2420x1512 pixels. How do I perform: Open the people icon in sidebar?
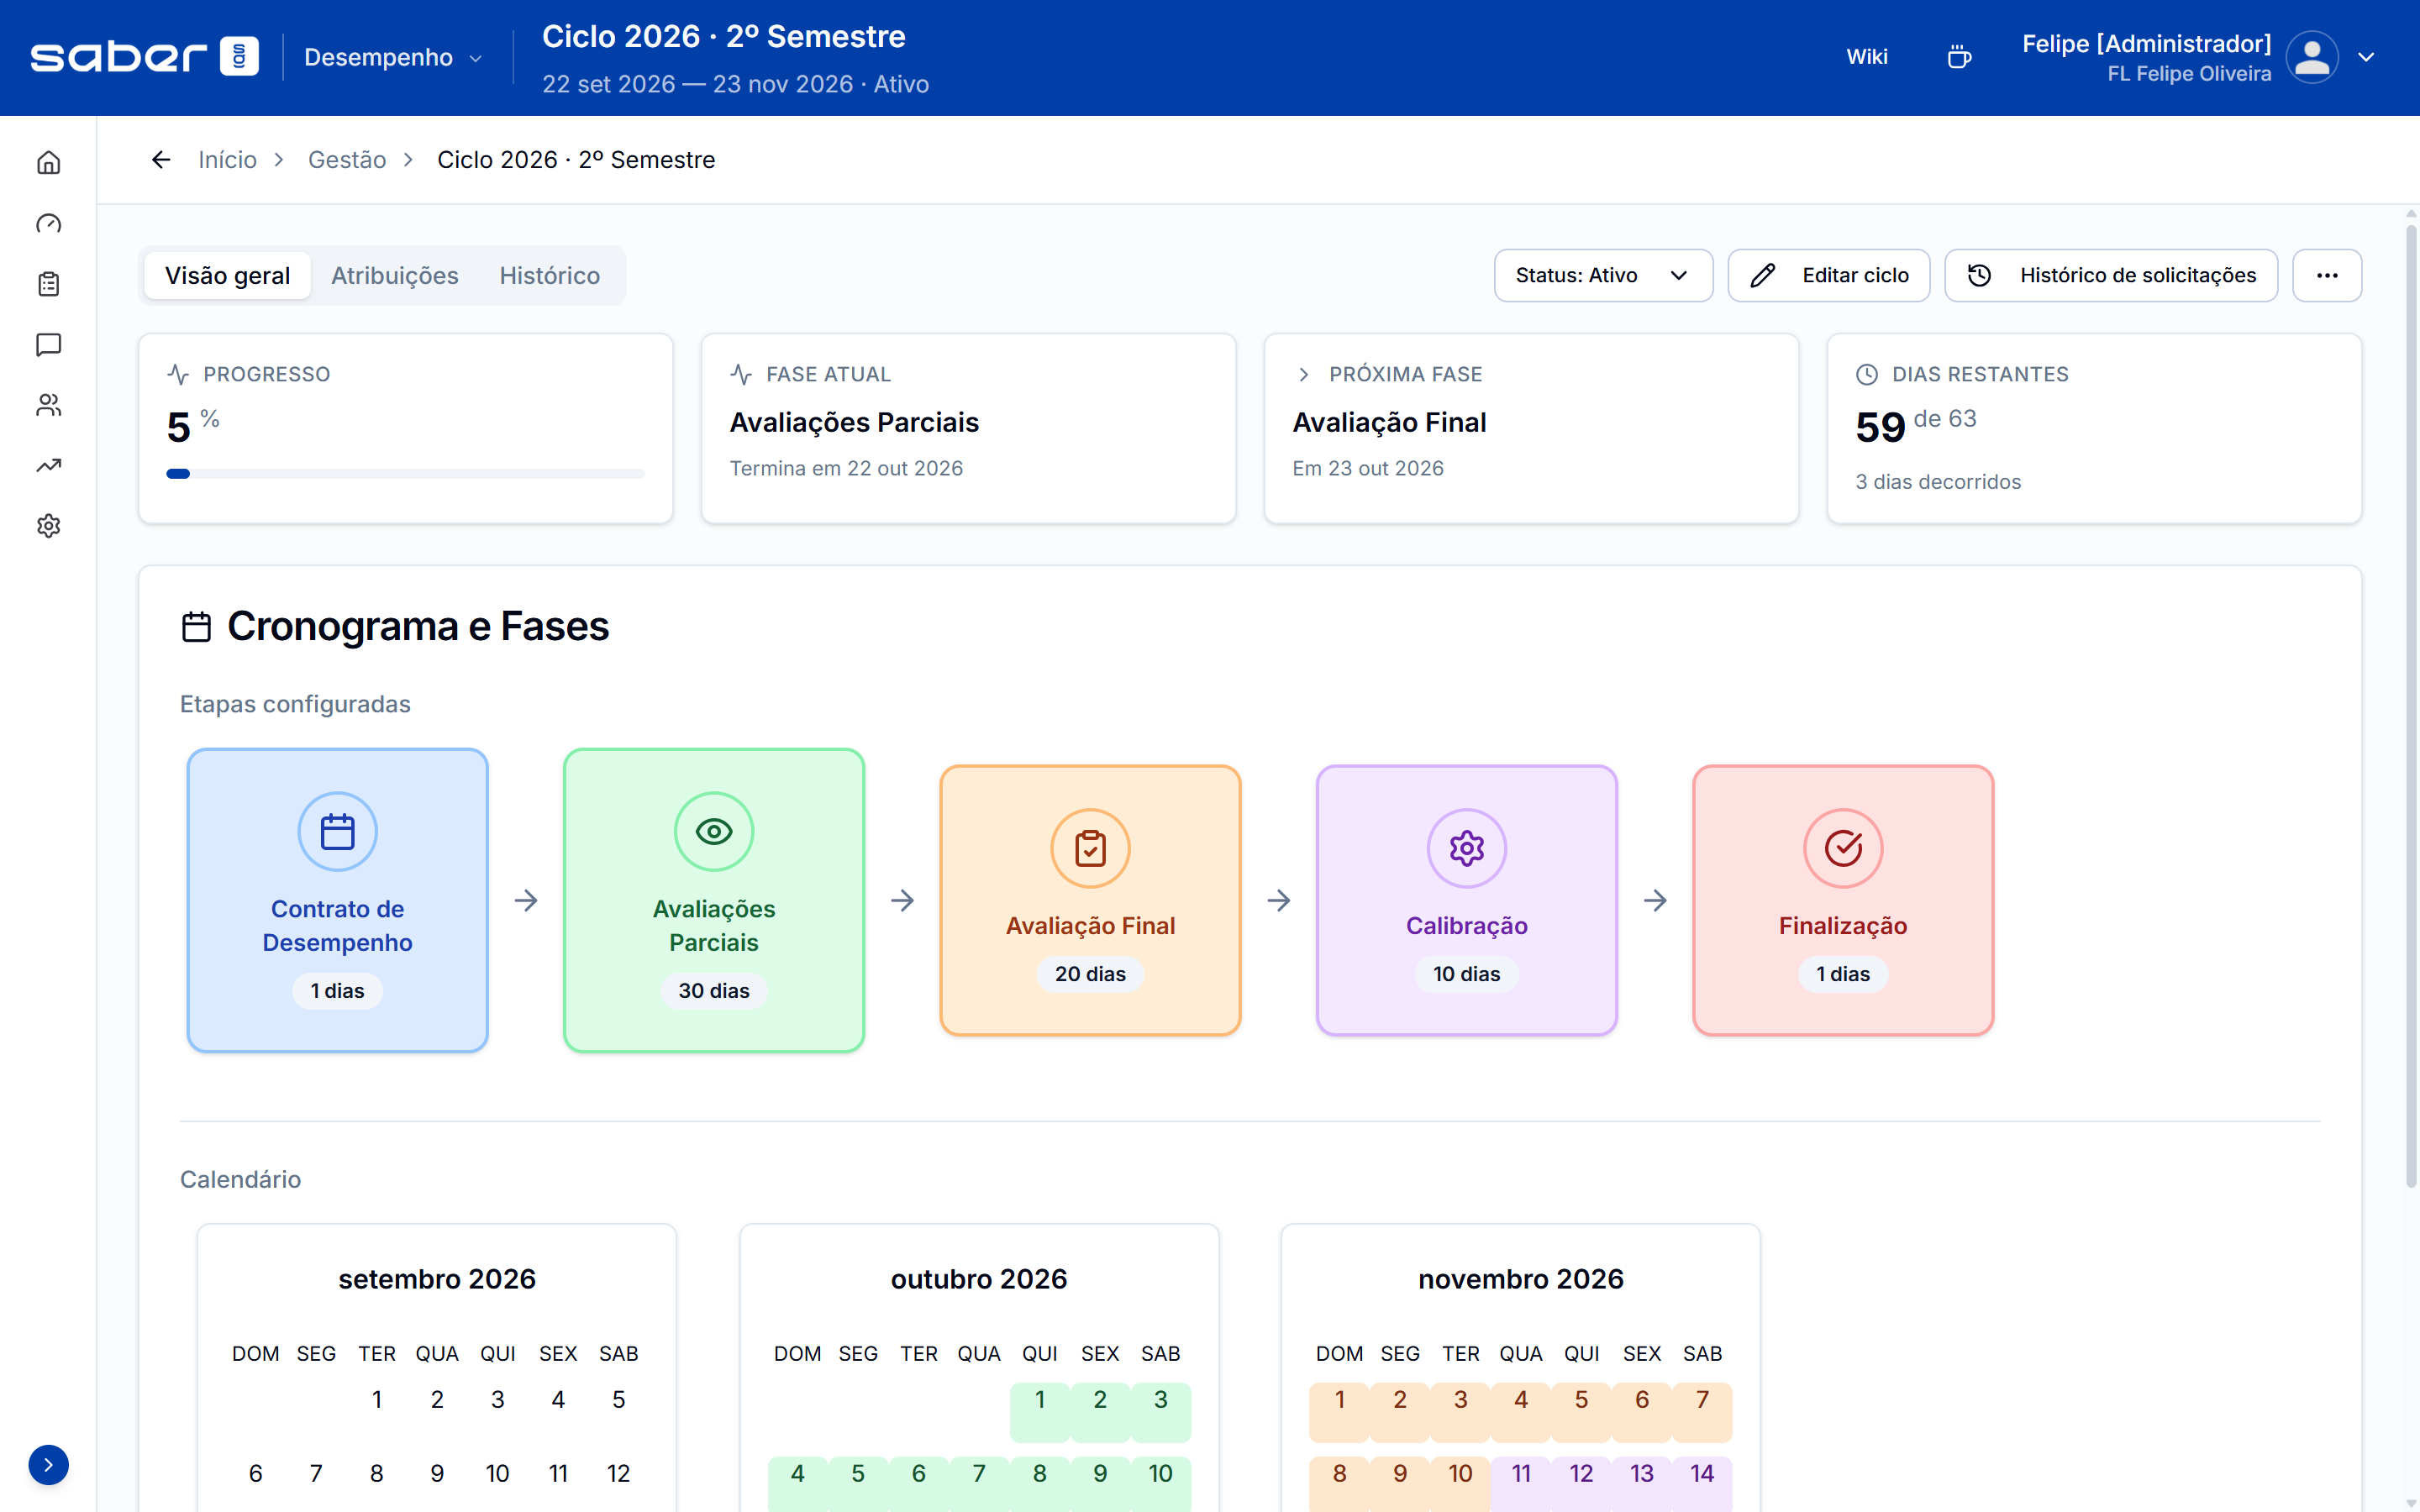48,405
